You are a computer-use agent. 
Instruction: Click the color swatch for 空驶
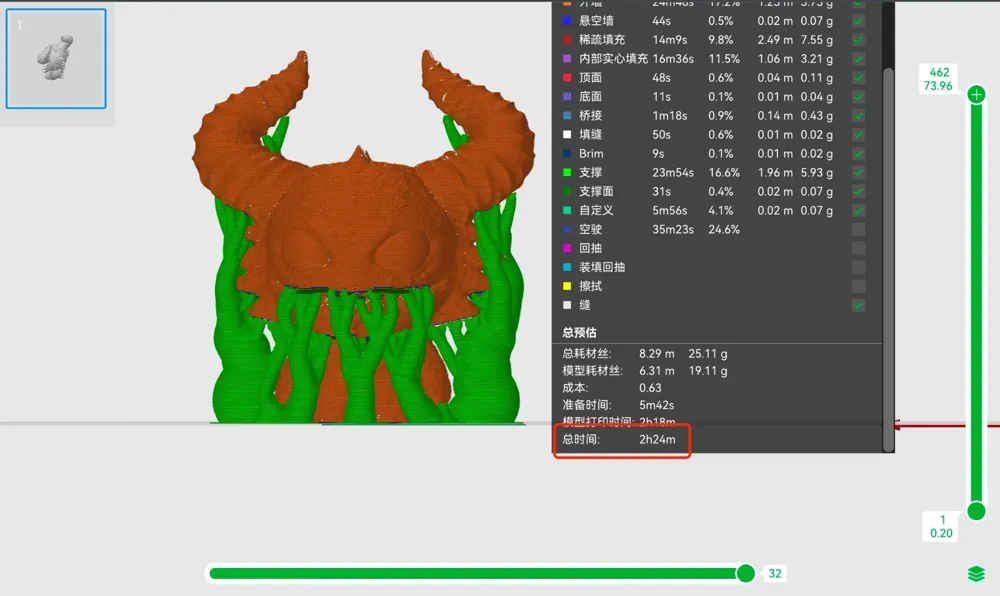coord(567,229)
